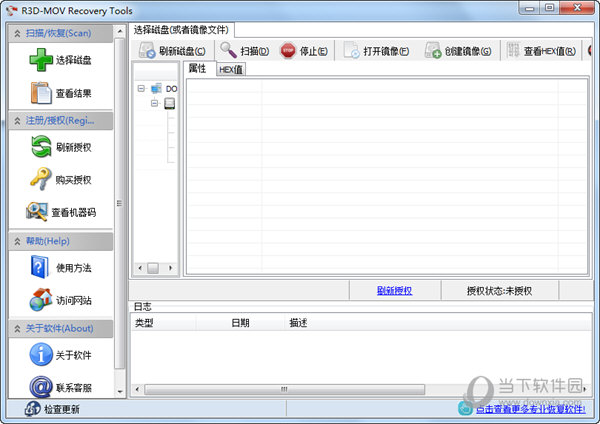
Task: Open 使用方法 (How to Use) help icon
Action: coord(40,267)
